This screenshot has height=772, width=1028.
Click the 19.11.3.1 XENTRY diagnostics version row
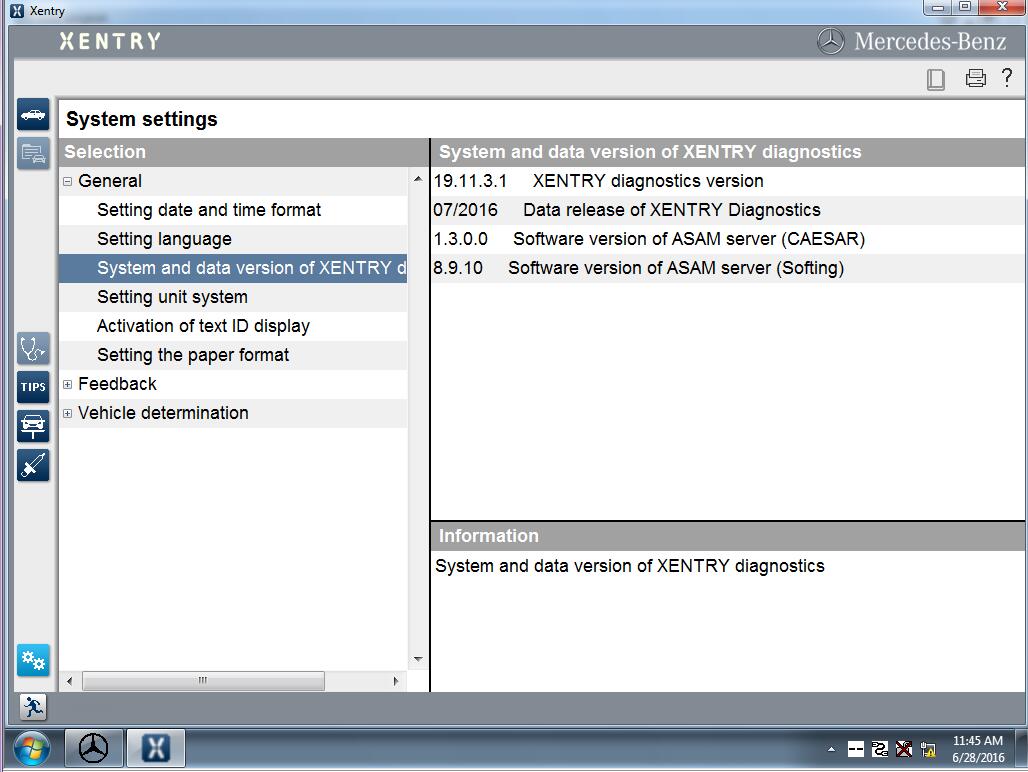[x=728, y=181]
